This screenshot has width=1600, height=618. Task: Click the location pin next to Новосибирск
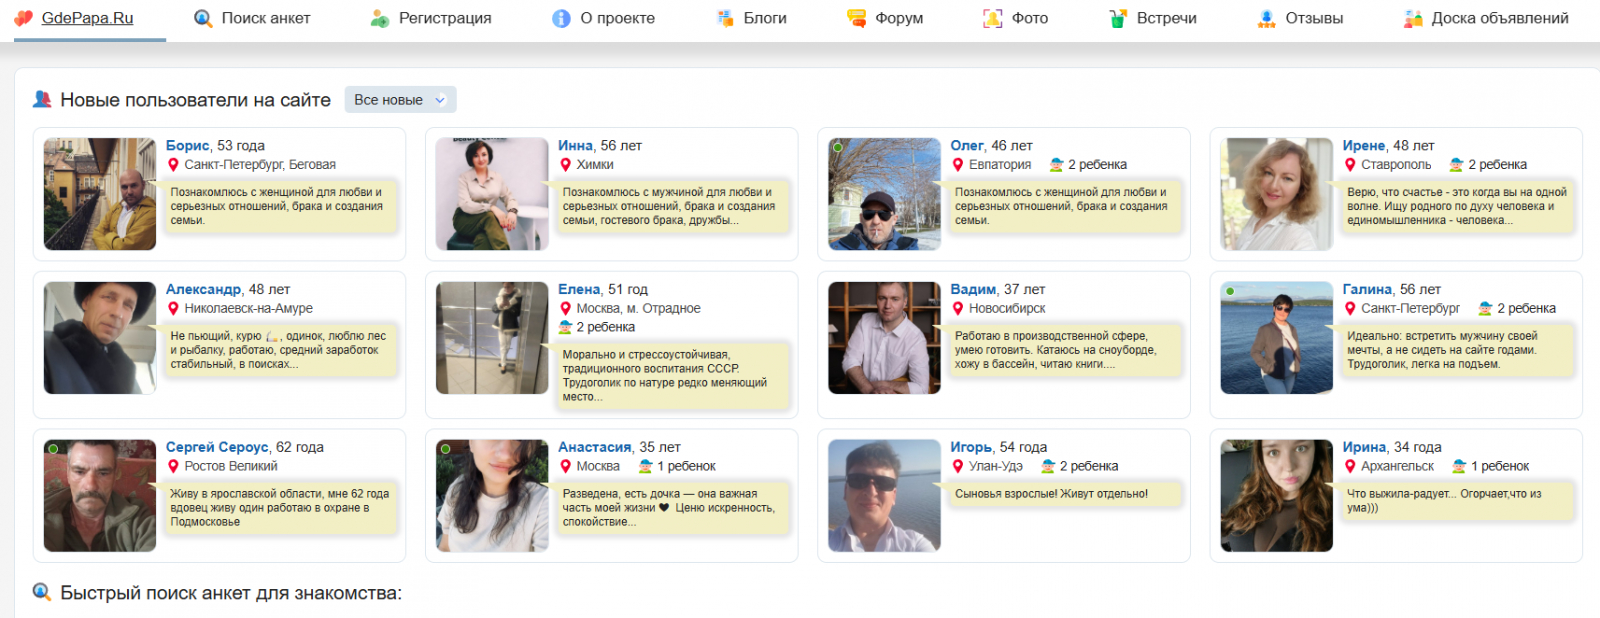[958, 309]
